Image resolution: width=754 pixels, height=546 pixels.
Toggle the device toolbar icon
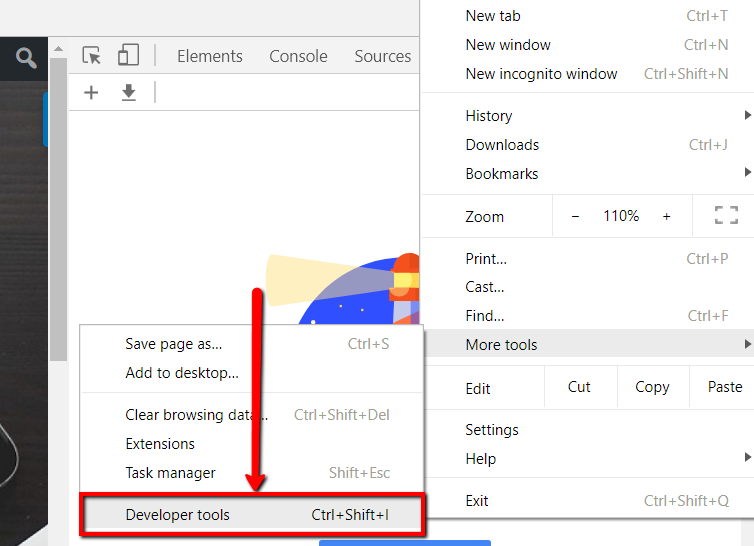click(128, 56)
